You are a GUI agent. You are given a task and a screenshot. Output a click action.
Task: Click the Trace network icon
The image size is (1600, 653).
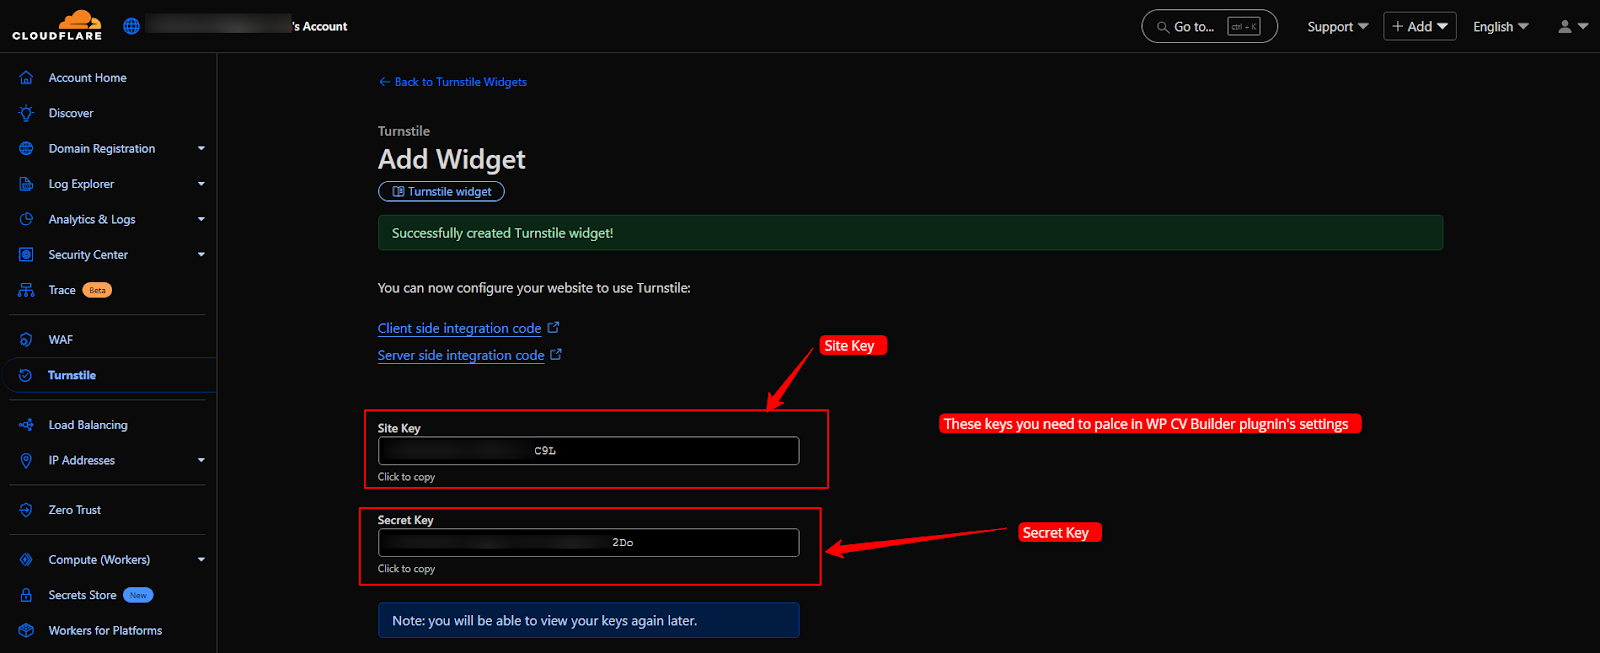click(26, 290)
